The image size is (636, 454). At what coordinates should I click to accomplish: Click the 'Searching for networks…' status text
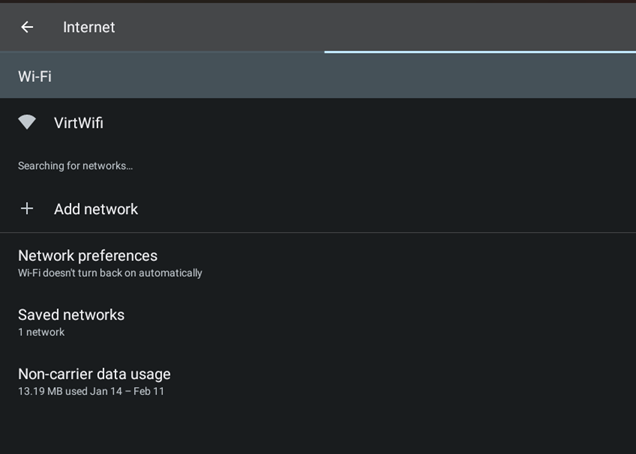pos(75,166)
